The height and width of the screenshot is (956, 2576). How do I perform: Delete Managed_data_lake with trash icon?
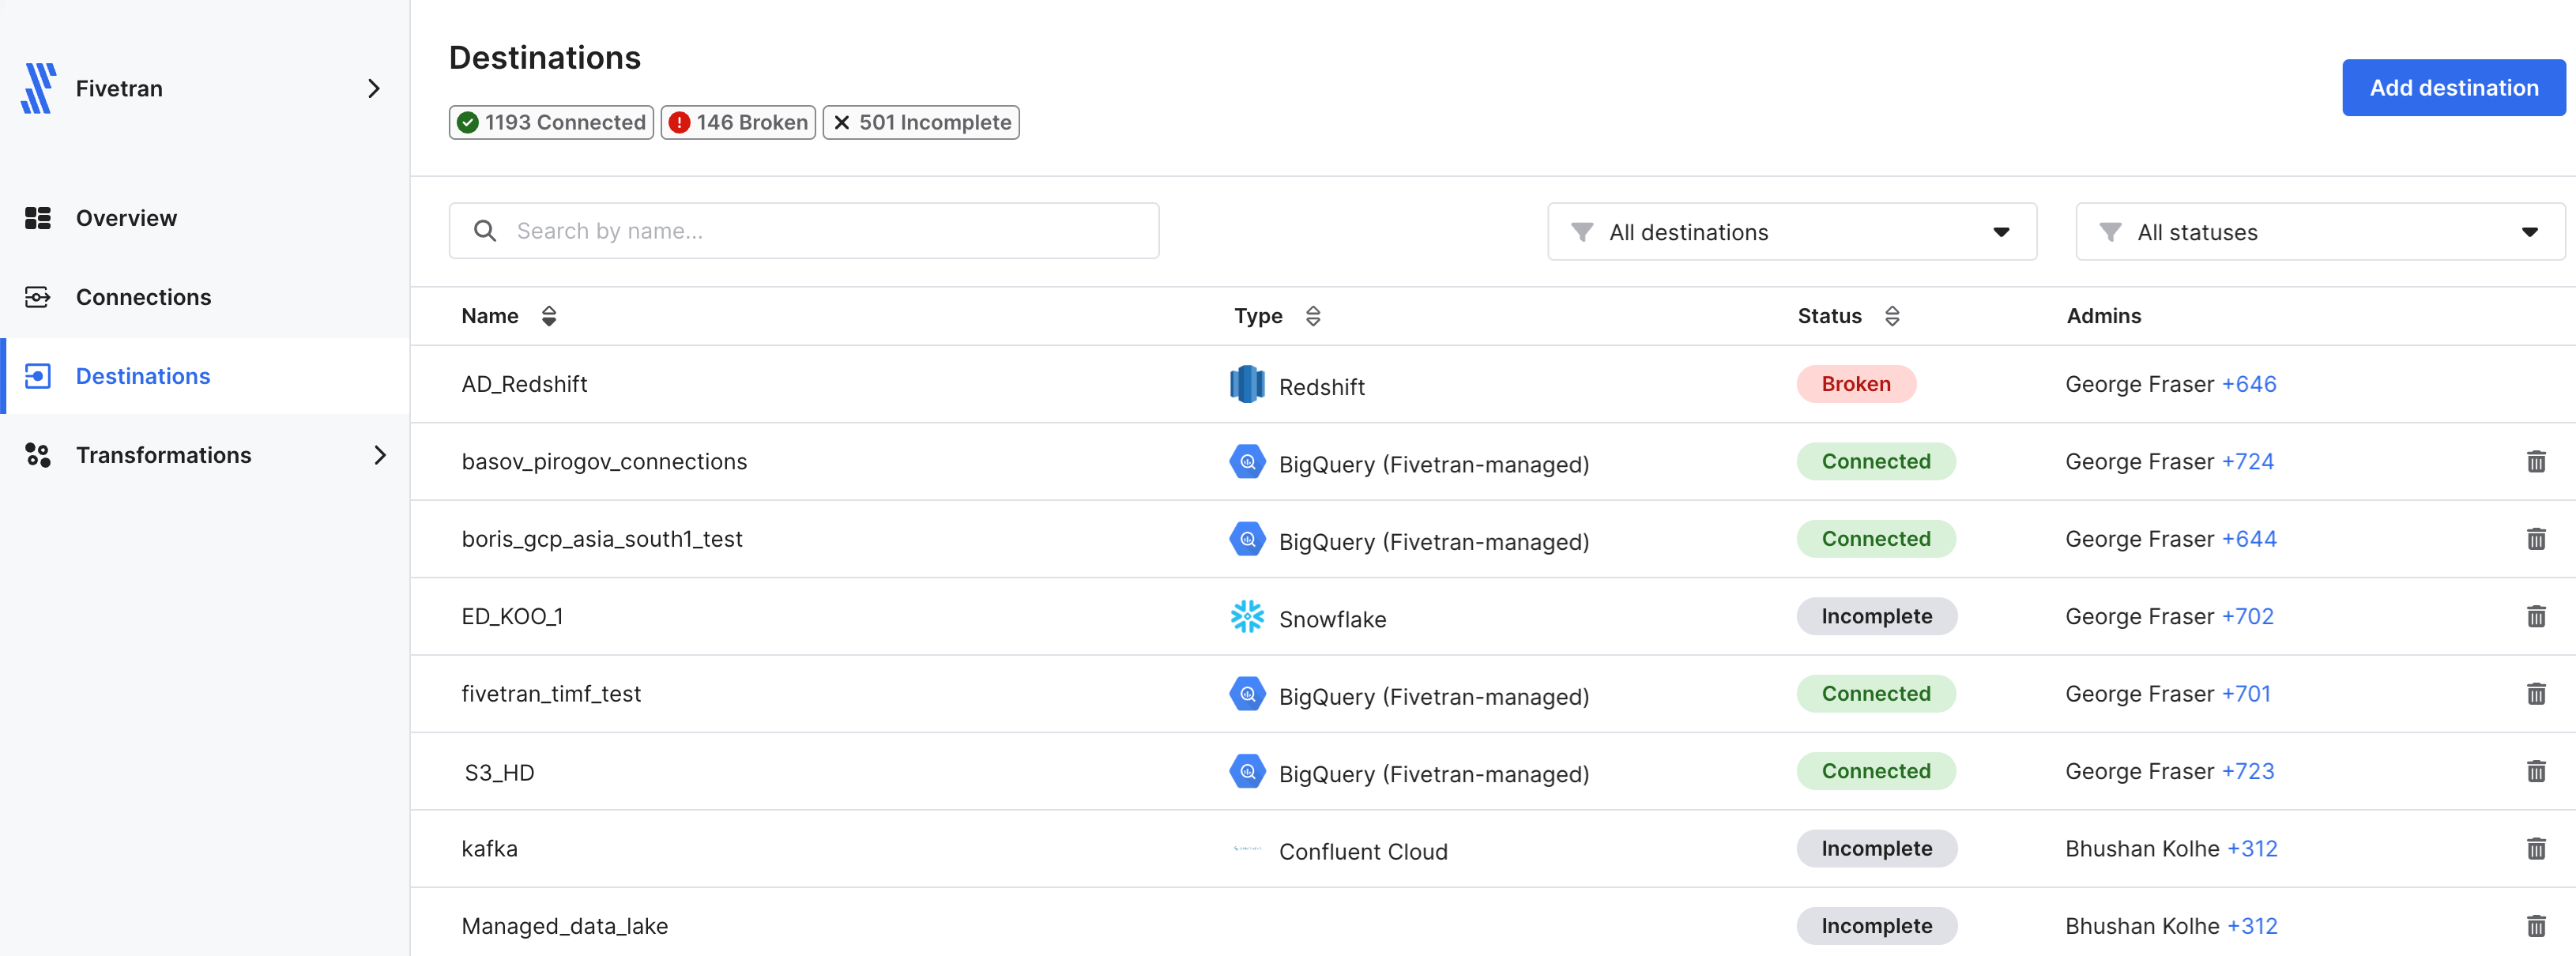pyautogui.click(x=2536, y=926)
